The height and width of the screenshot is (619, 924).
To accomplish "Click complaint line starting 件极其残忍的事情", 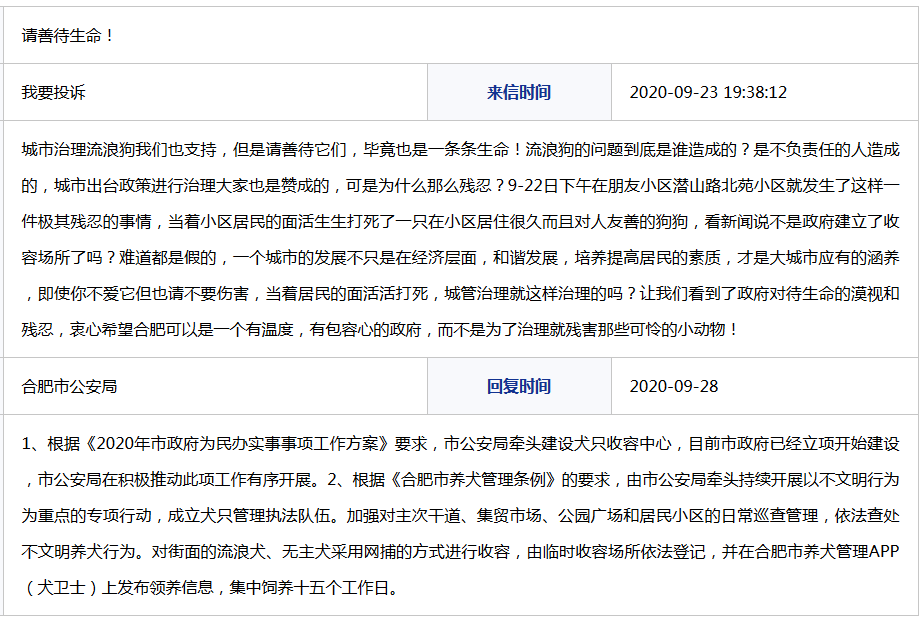I will [460, 222].
